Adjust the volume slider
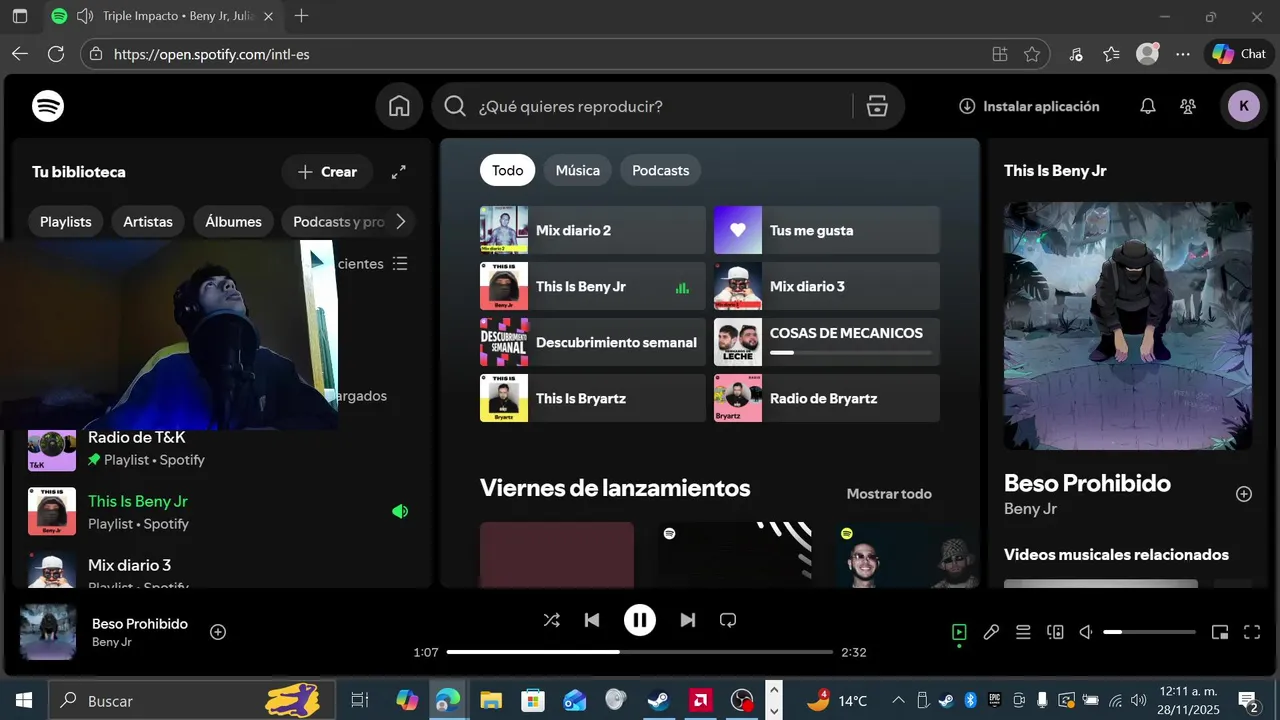 tap(1149, 632)
